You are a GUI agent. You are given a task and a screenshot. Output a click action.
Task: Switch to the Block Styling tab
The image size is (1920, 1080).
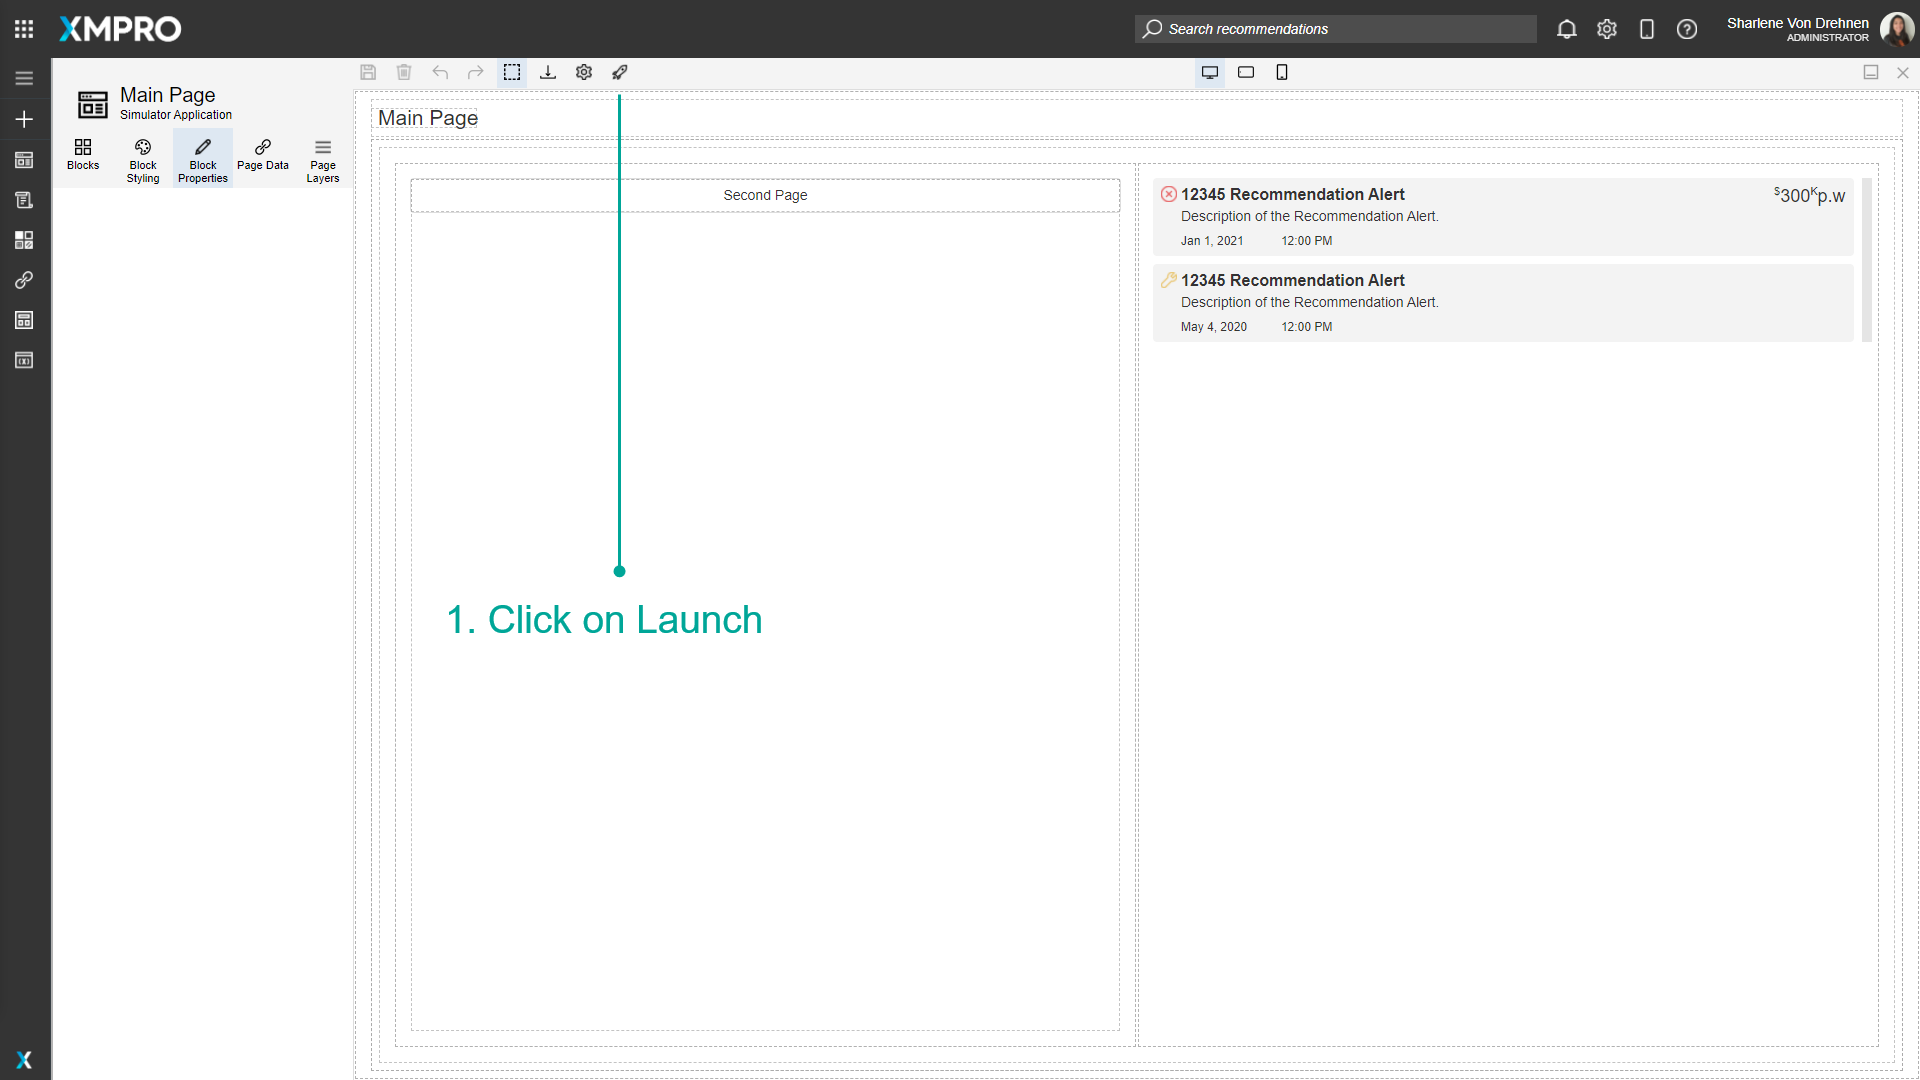click(143, 158)
